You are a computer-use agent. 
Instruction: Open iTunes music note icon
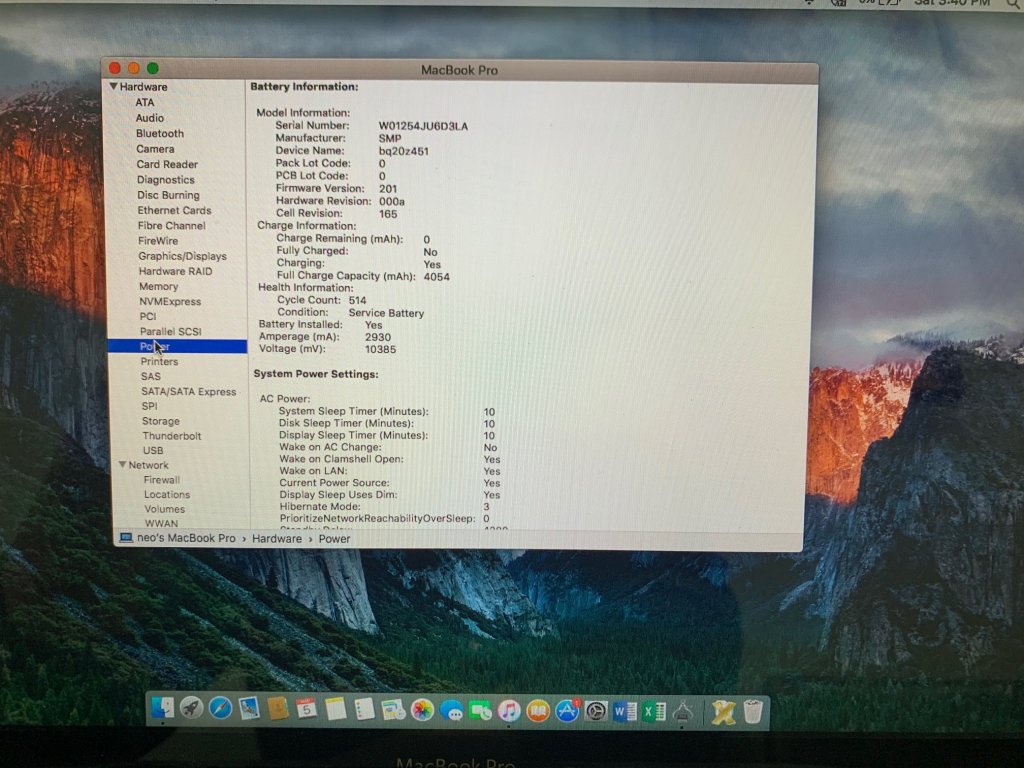coord(509,711)
